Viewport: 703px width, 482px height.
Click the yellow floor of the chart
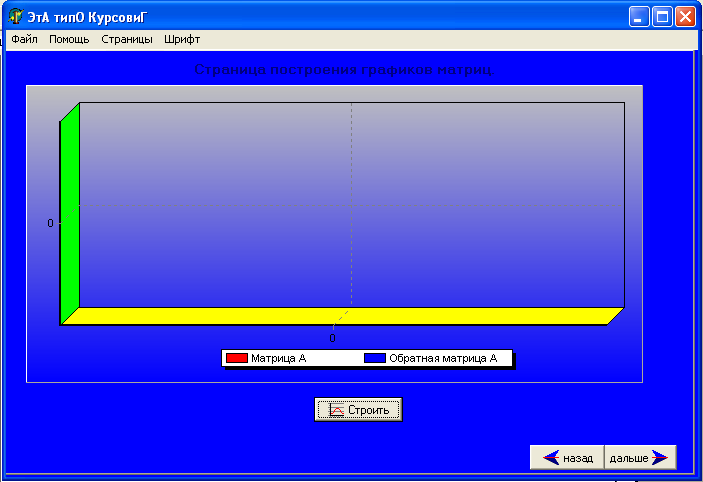(x=343, y=316)
